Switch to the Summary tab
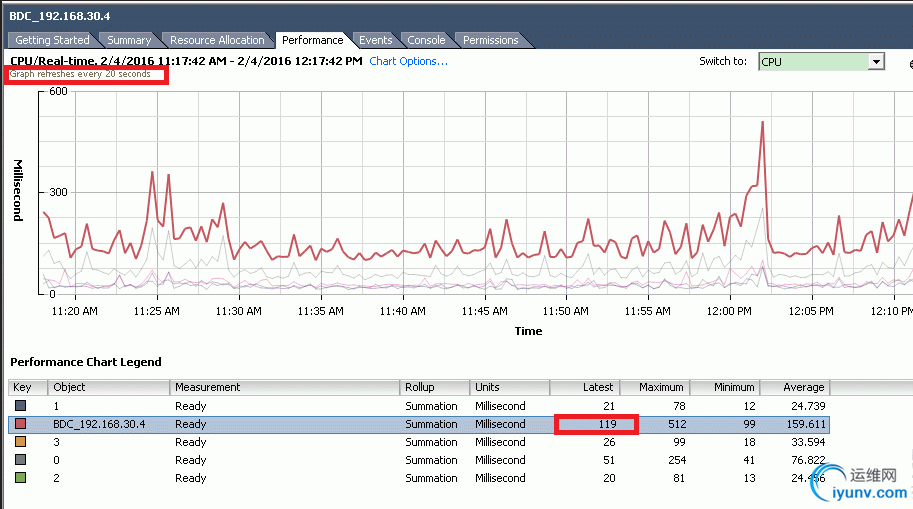 coord(129,40)
